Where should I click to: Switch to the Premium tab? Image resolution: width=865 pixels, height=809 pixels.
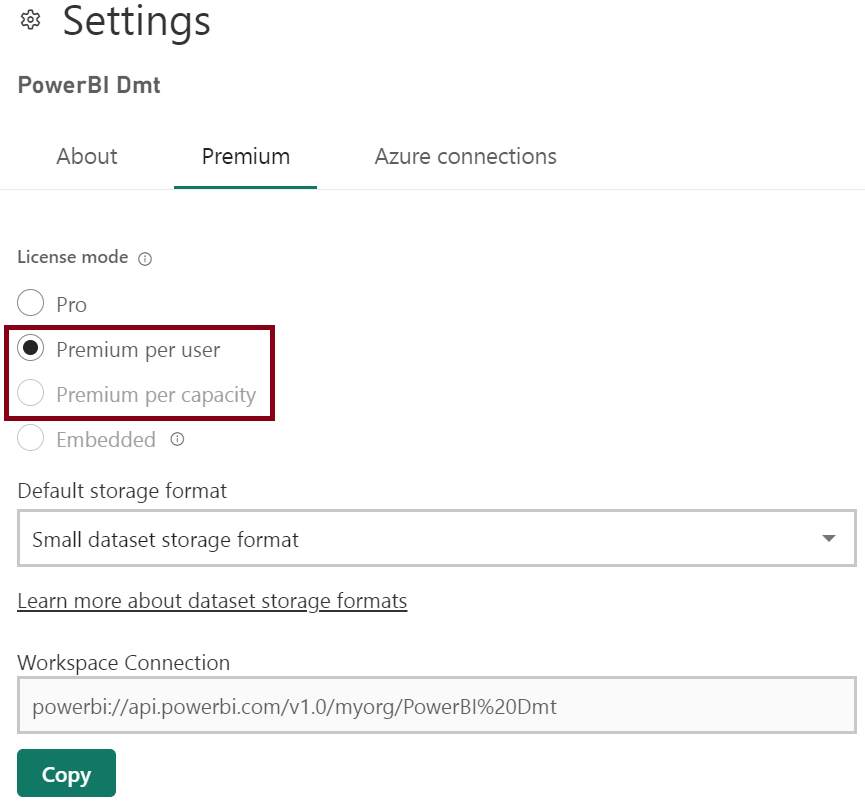[x=245, y=157]
